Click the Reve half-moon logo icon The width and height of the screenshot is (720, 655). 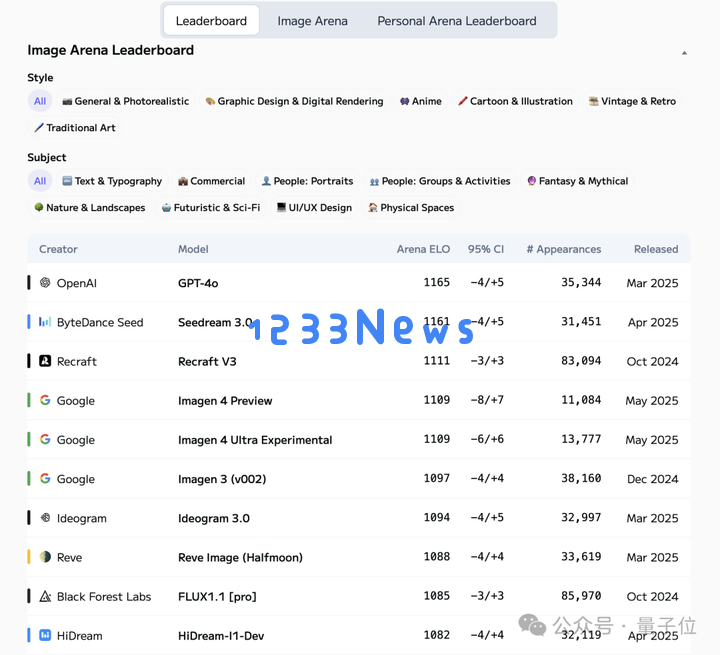pos(45,557)
